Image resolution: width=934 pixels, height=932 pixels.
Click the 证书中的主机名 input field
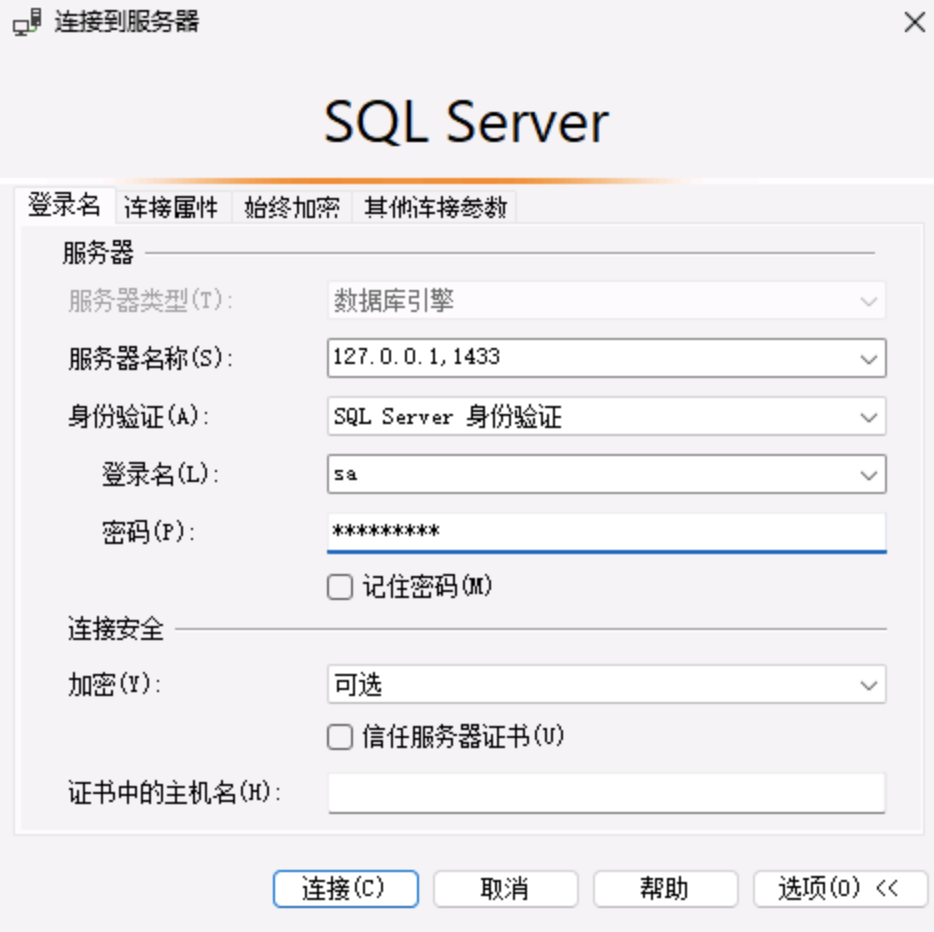click(x=606, y=793)
